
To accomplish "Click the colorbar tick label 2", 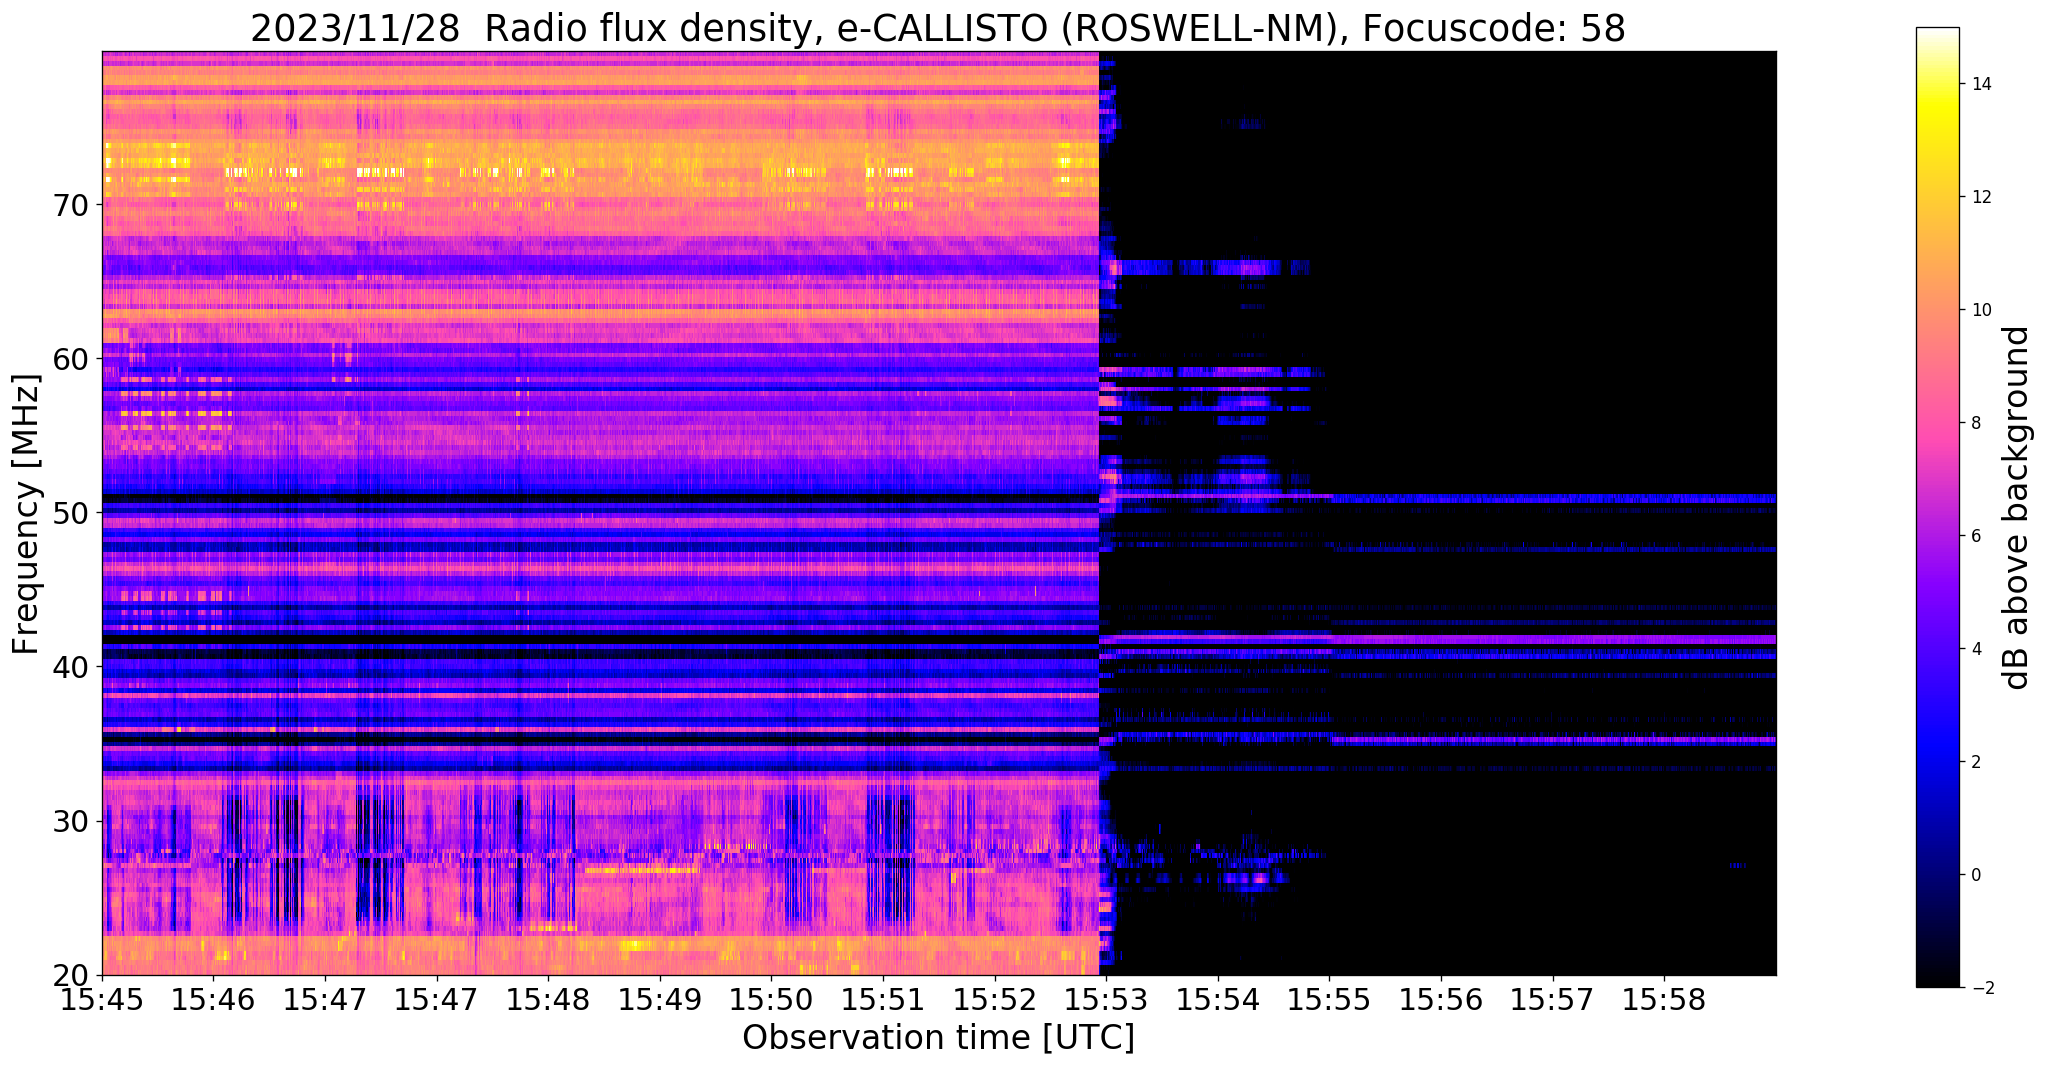I will click(x=1976, y=762).
